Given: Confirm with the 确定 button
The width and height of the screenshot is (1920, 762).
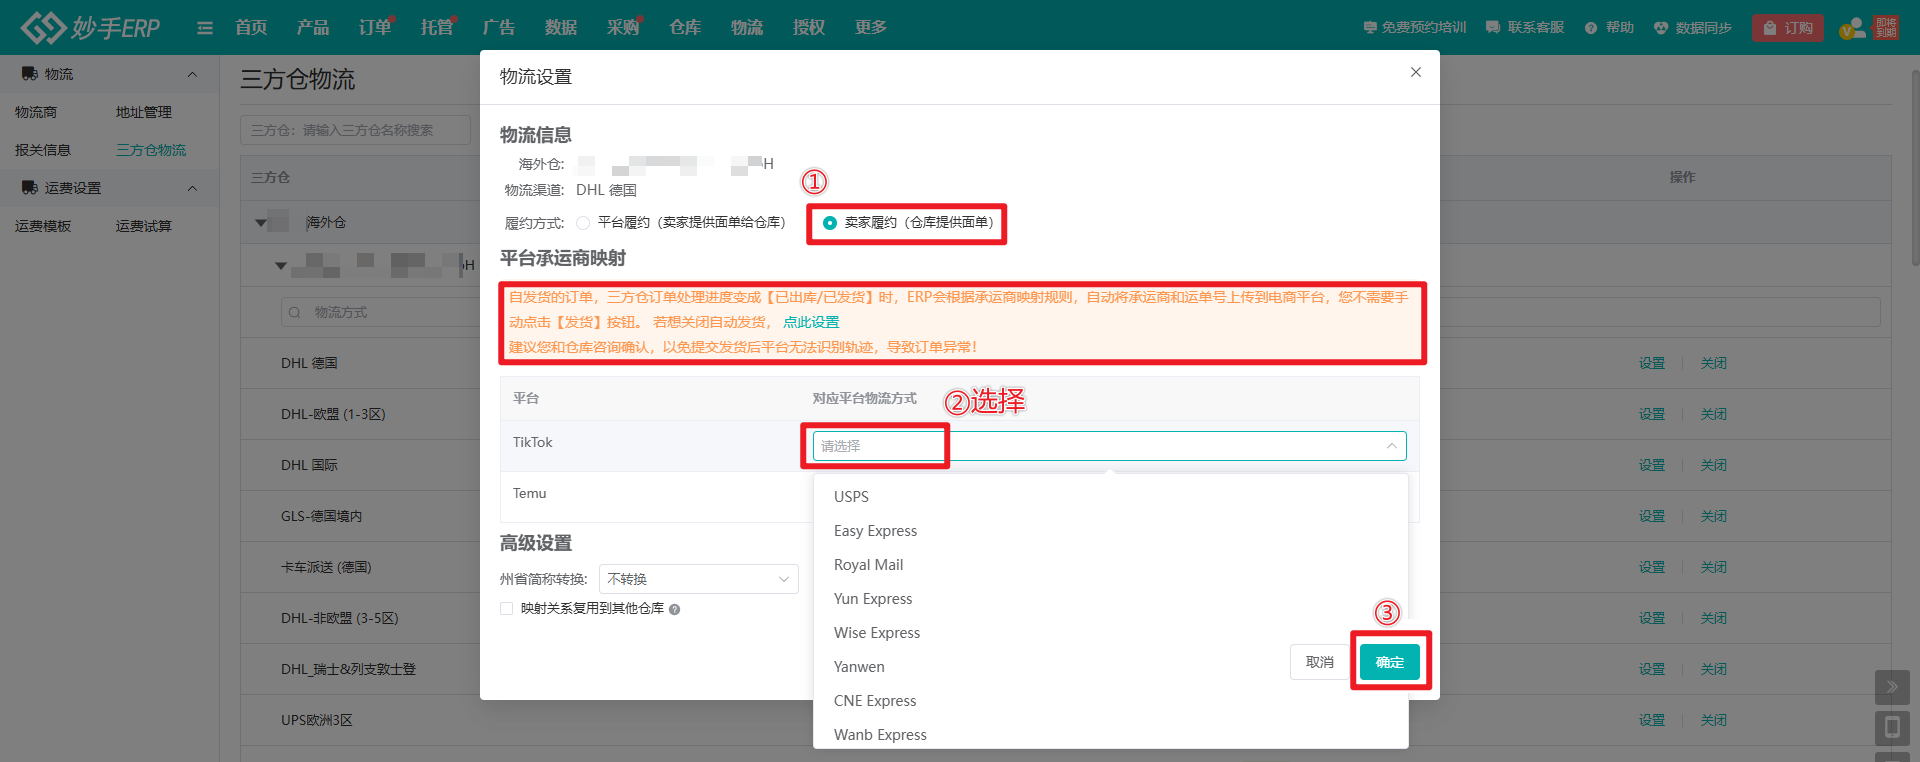Looking at the screenshot, I should tap(1390, 662).
